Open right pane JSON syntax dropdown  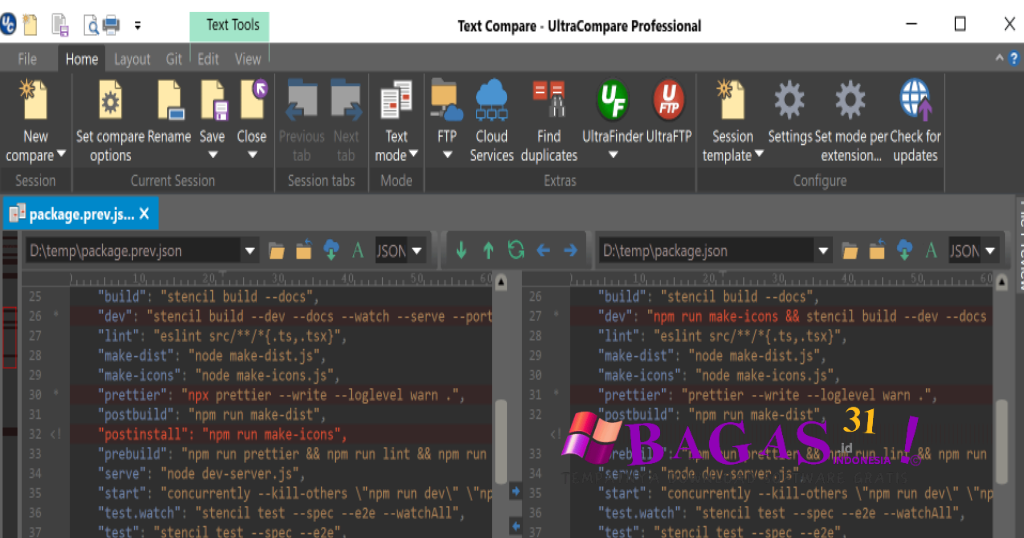[990, 251]
